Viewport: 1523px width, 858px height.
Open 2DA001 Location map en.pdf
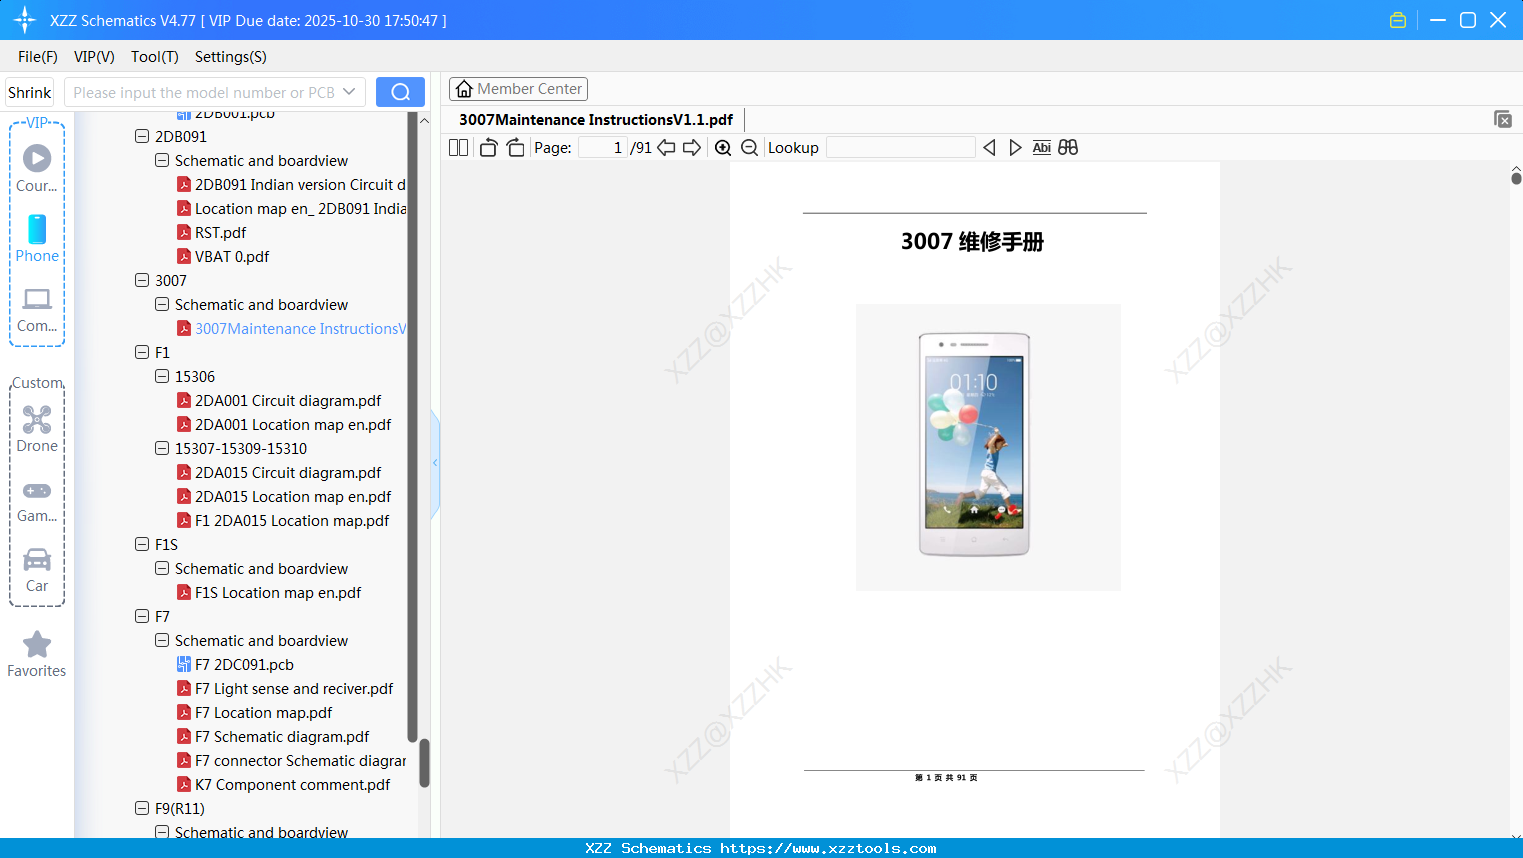point(293,424)
